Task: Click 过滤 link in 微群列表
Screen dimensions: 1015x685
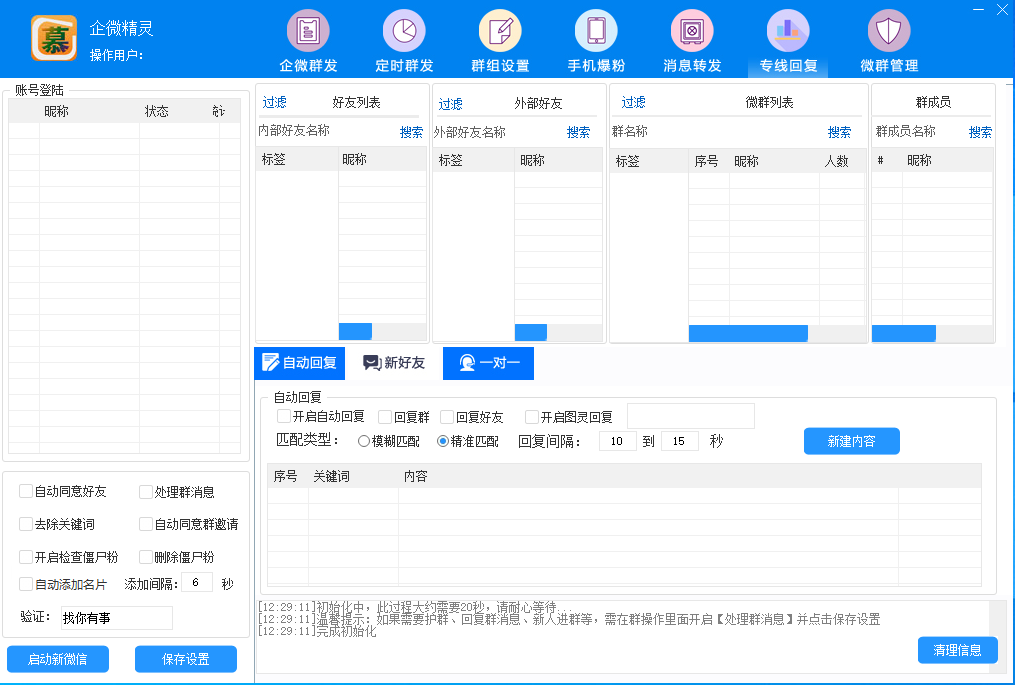Action: [633, 102]
